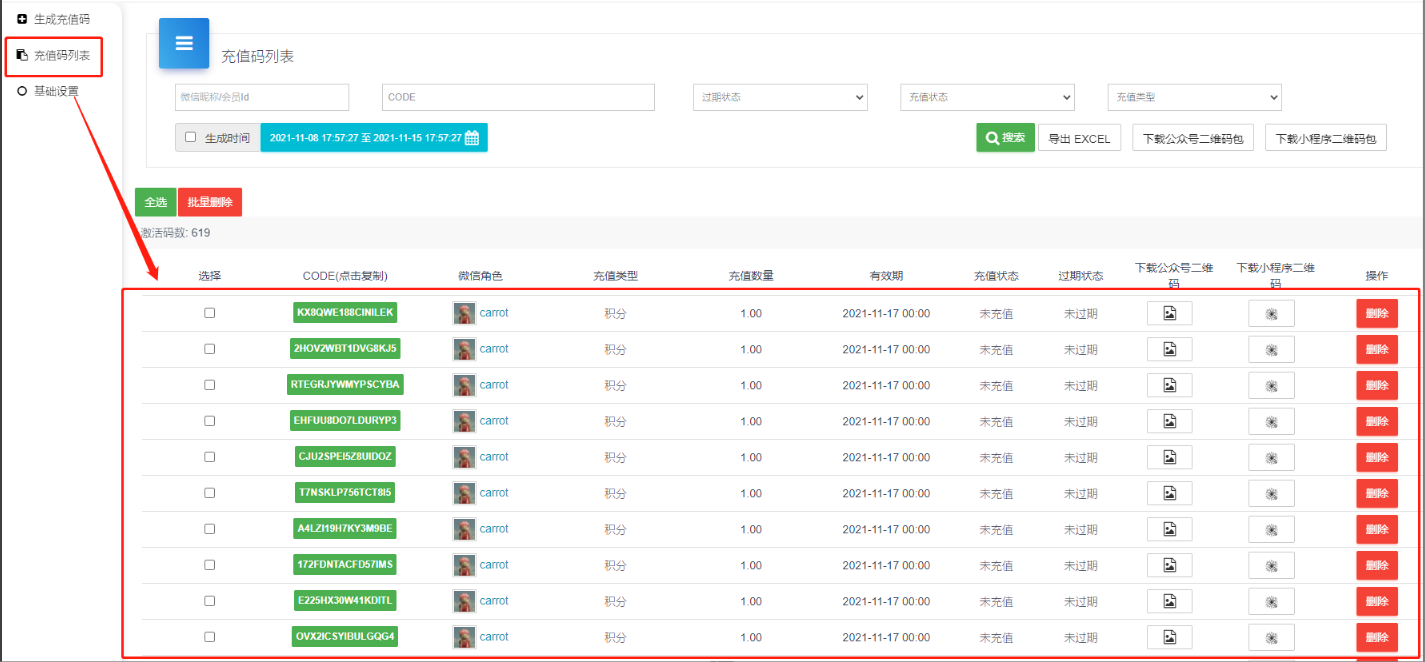Download official account QR for OVX2ICSYIBULGQG4
Image resolution: width=1425 pixels, height=662 pixels.
[1169, 638]
